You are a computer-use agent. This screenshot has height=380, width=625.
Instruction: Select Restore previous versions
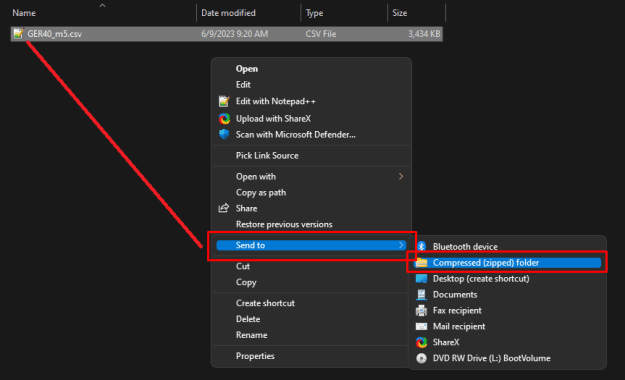(x=284, y=224)
